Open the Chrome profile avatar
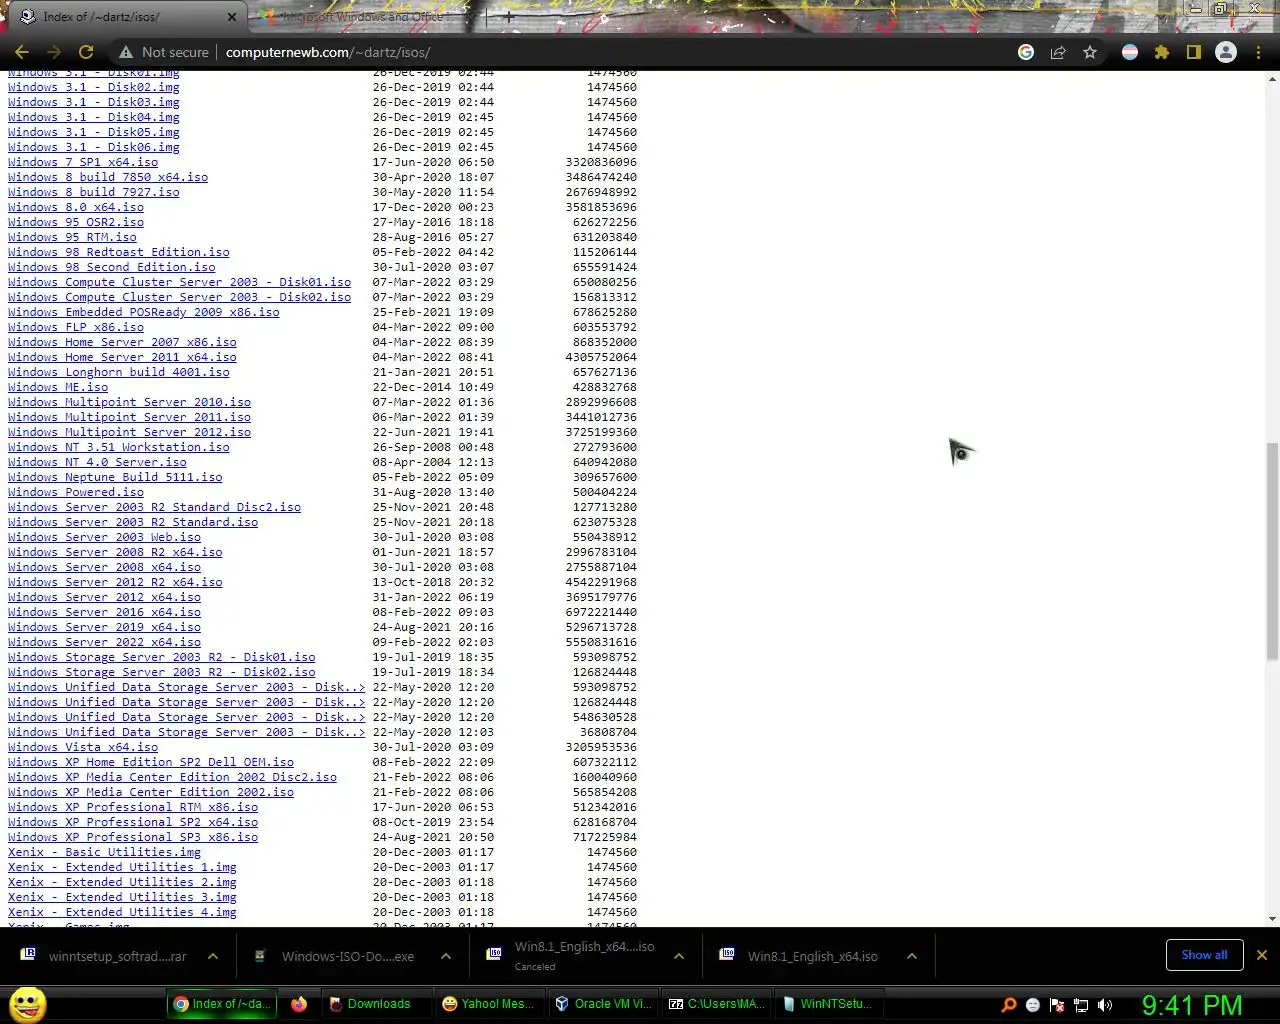 coord(1226,52)
